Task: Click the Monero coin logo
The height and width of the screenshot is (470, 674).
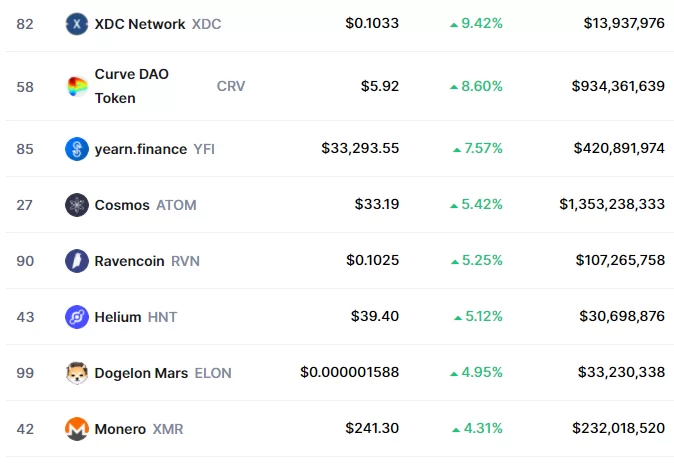Action: [77, 429]
